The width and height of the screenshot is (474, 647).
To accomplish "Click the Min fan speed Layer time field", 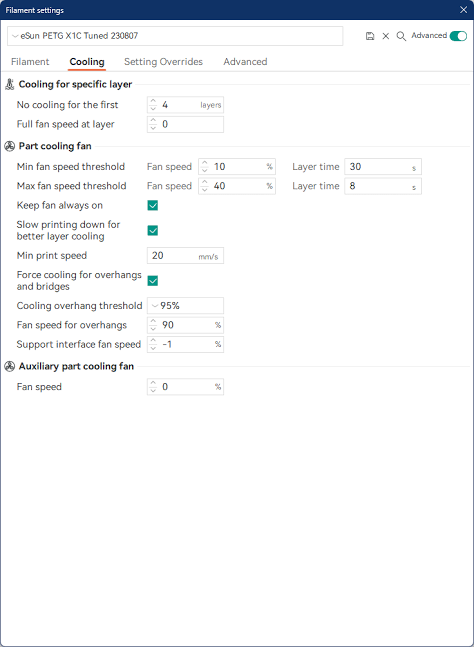I will [x=383, y=167].
